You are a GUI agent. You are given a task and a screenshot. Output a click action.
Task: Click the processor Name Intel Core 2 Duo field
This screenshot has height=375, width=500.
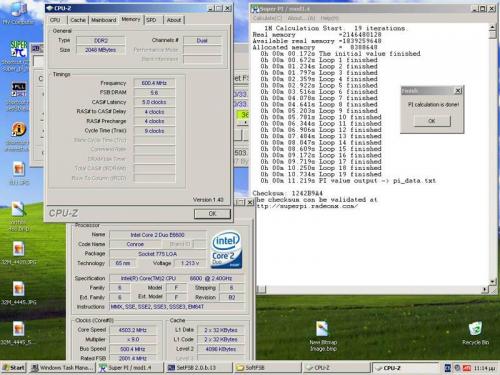click(157, 235)
